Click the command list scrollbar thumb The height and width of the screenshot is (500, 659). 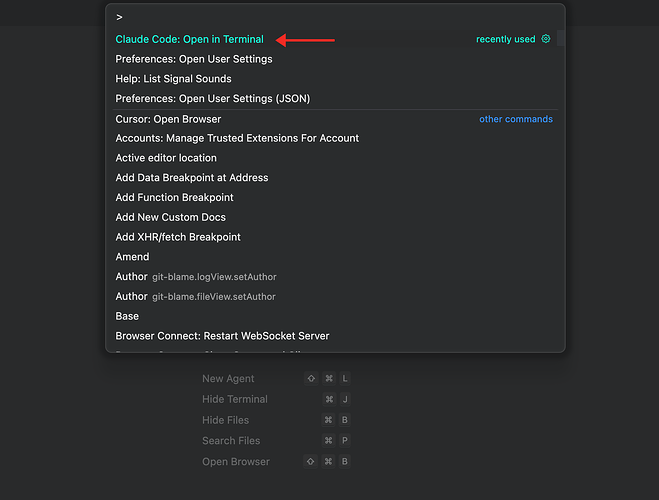click(560, 38)
